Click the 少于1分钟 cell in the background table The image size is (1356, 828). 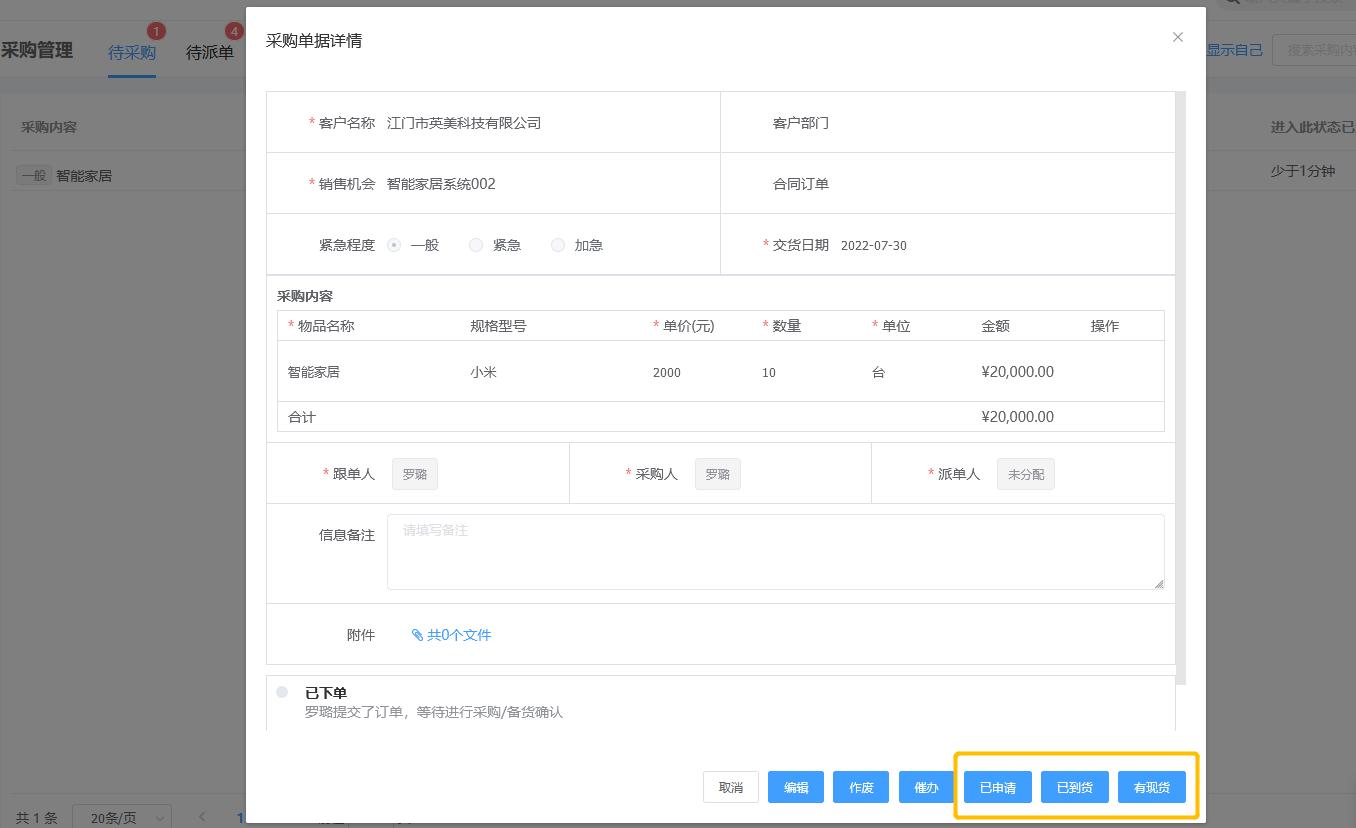pos(1303,171)
